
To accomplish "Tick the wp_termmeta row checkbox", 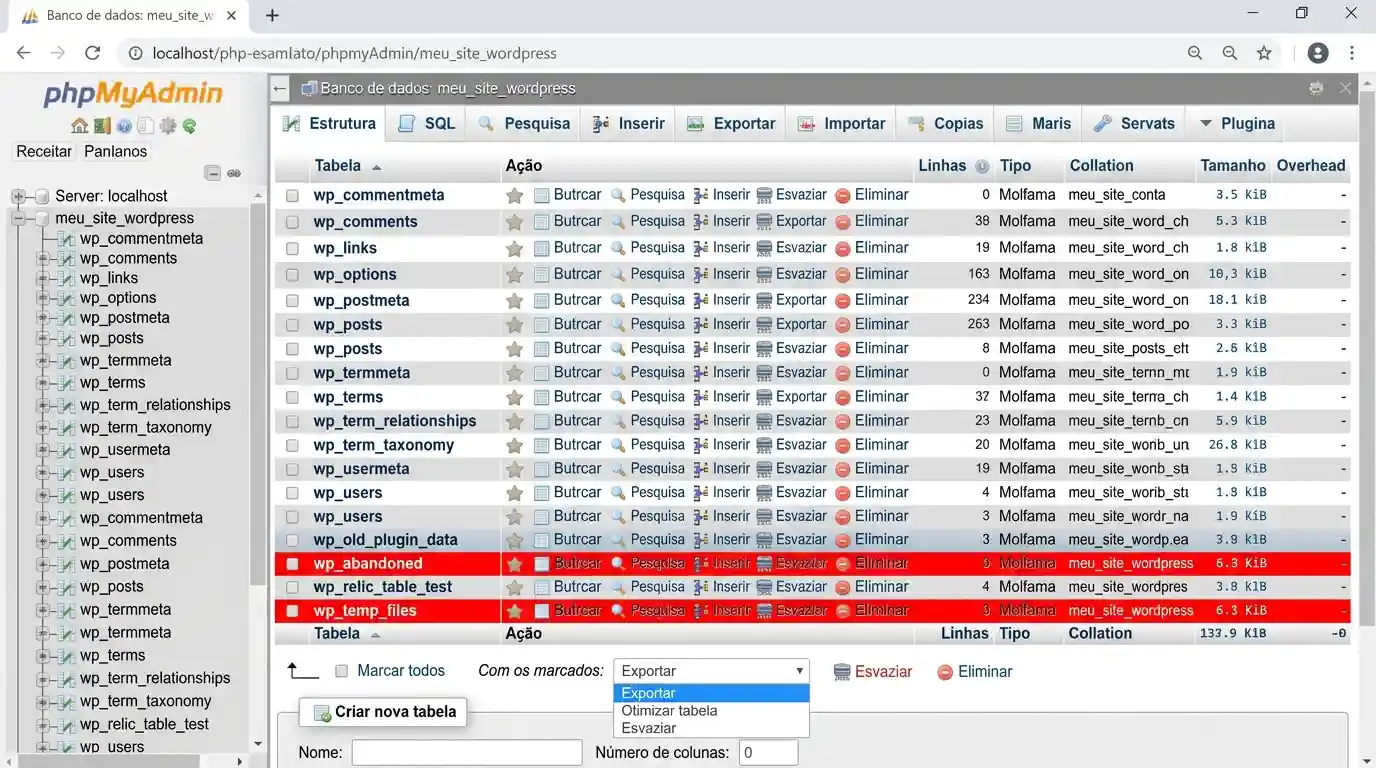I will (292, 373).
